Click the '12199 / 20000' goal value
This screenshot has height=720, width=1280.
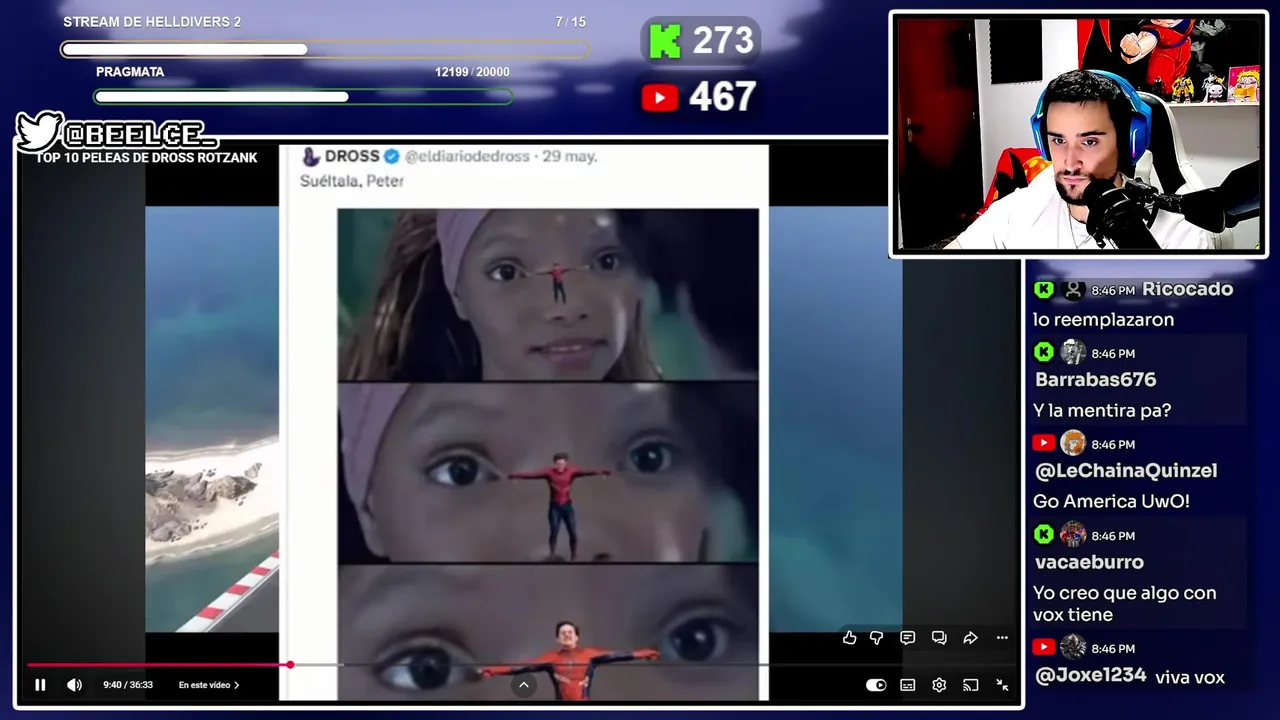[472, 72]
